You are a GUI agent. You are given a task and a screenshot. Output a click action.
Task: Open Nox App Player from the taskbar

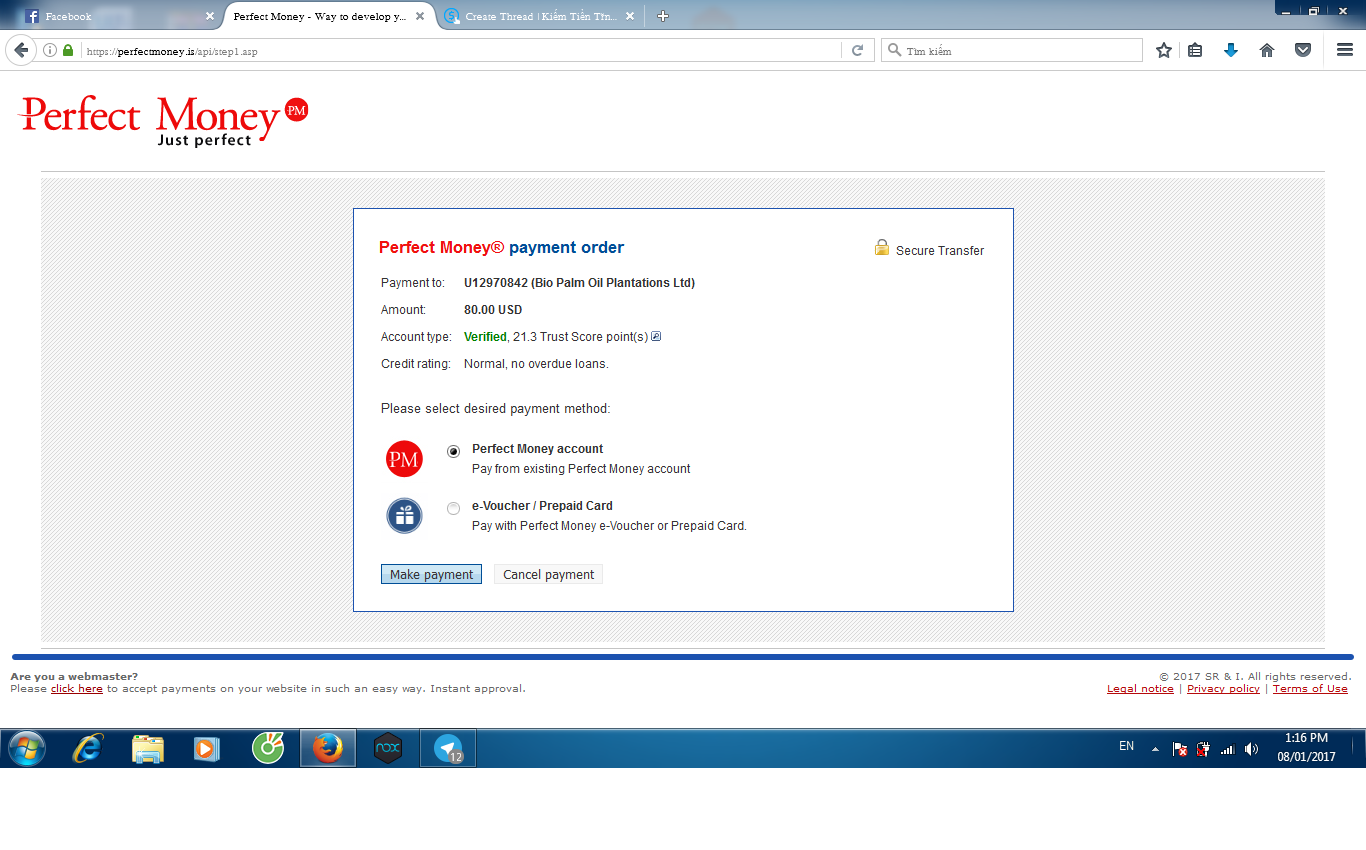(388, 748)
